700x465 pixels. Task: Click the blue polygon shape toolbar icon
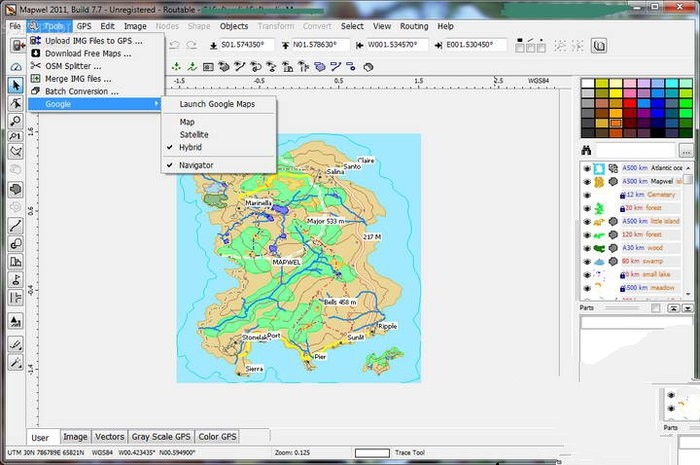coord(320,67)
